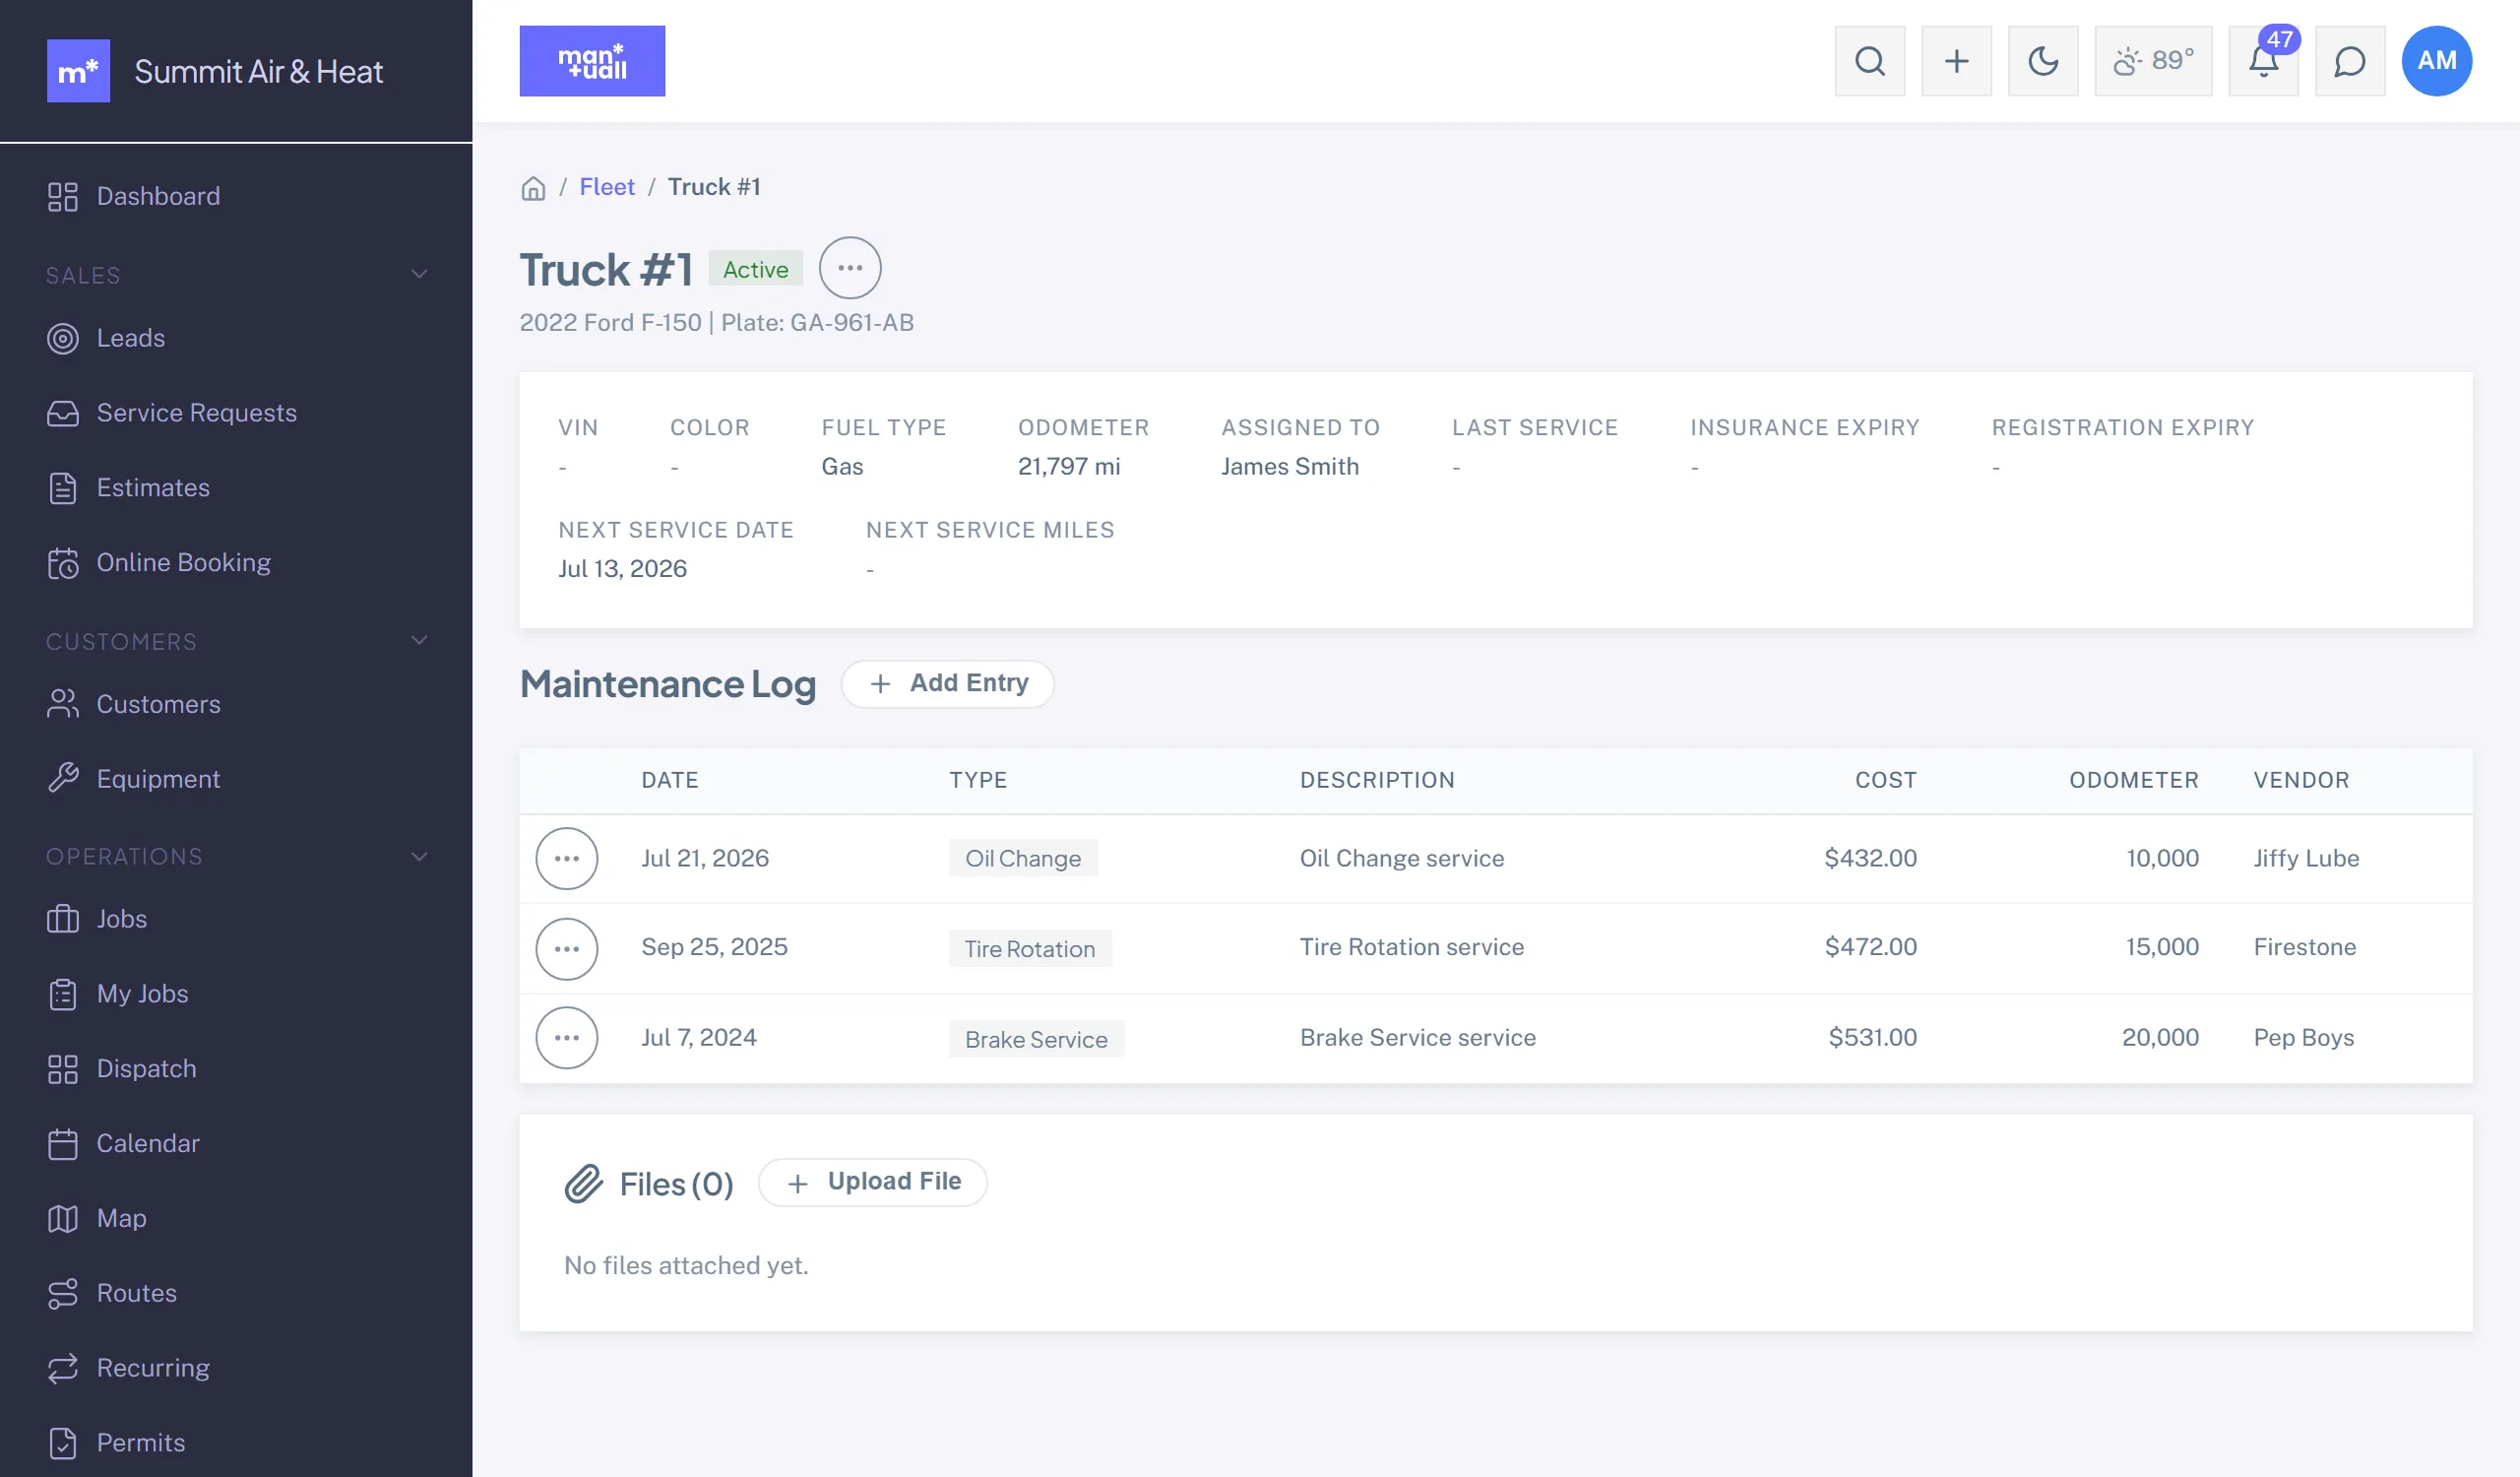Click the Calendar icon in sidebar
2520x1477 pixels.
point(63,1144)
